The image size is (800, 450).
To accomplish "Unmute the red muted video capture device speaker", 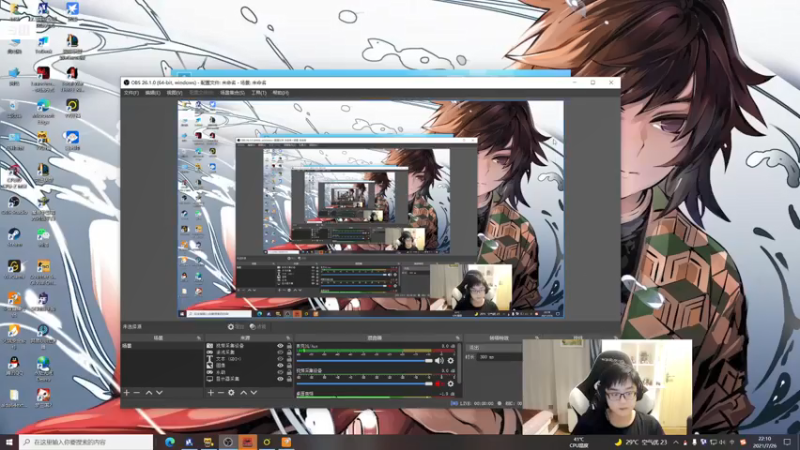I will [439, 384].
